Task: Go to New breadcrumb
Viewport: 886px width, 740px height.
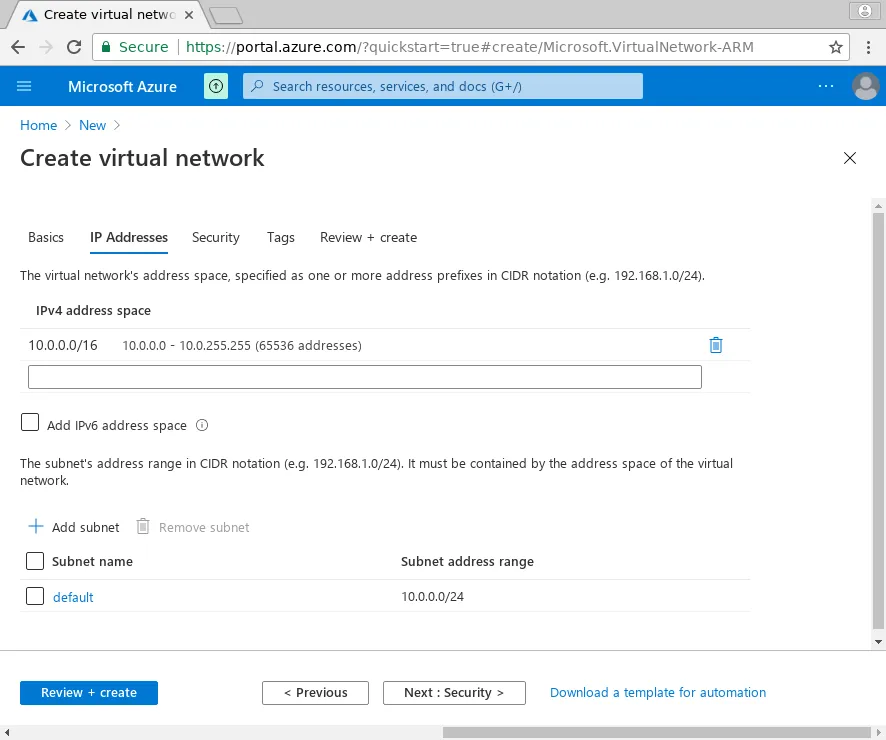Action: [x=92, y=125]
